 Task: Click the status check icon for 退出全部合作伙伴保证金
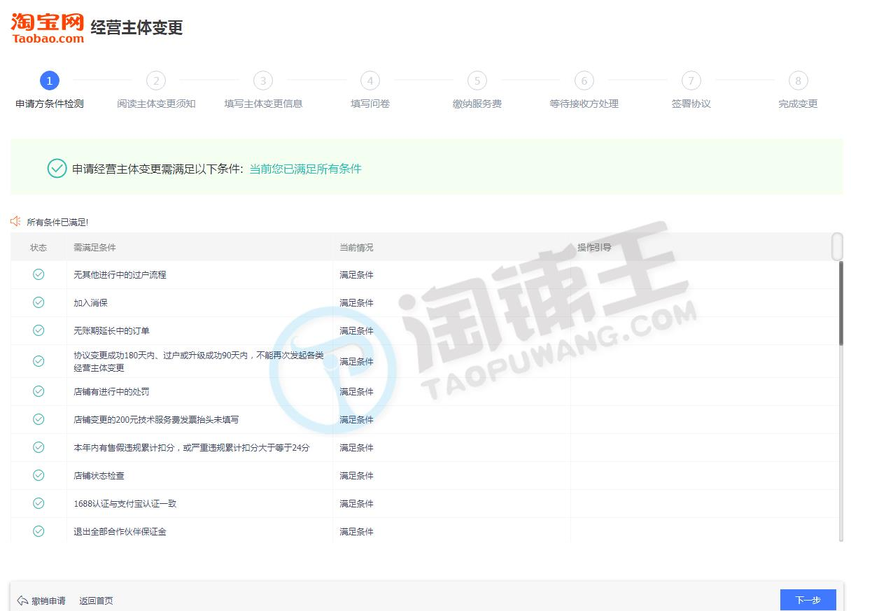tap(38, 531)
